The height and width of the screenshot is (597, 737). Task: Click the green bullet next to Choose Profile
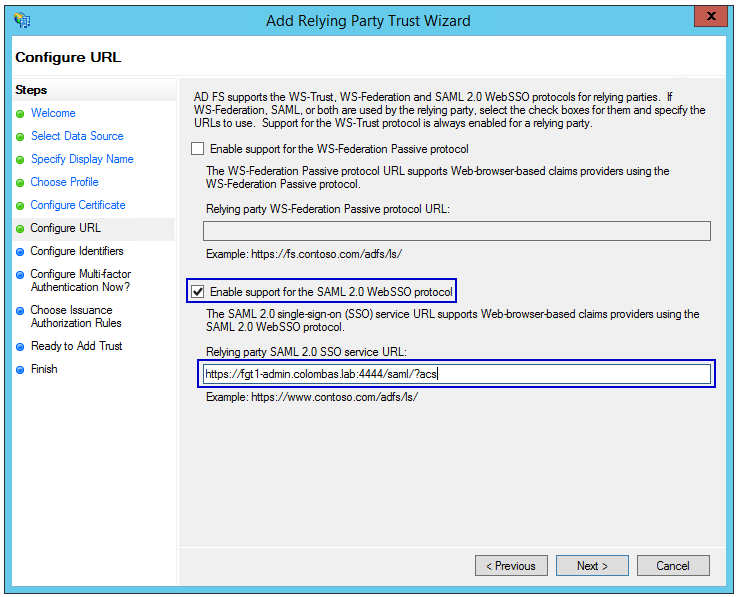click(20, 183)
